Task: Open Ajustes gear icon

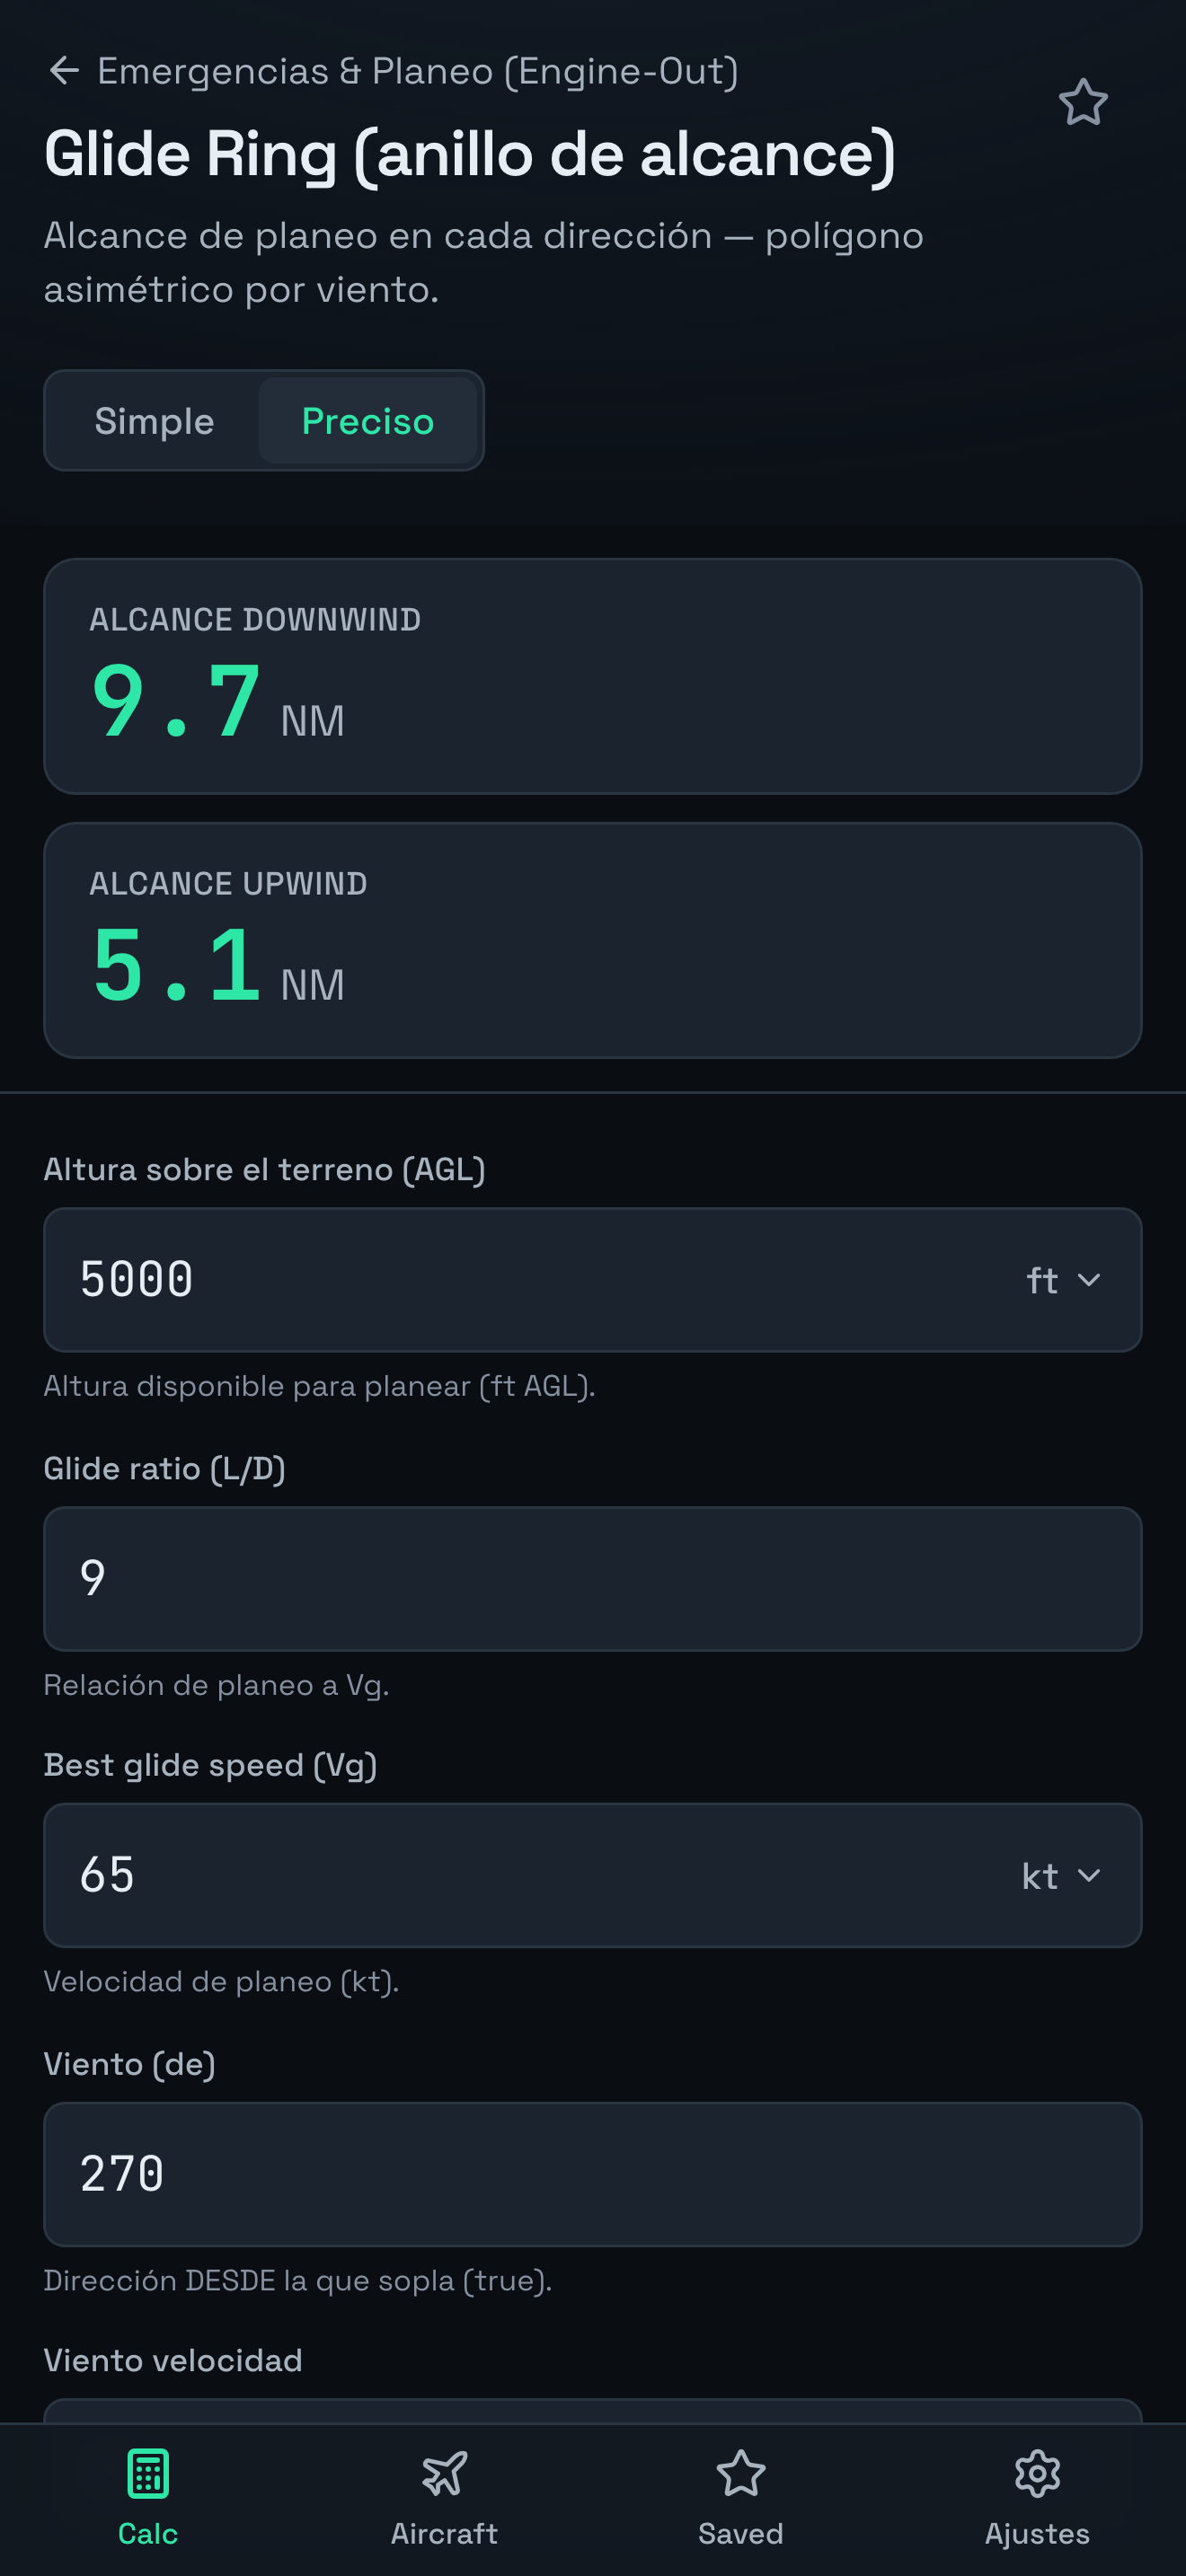Action: (1037, 2474)
